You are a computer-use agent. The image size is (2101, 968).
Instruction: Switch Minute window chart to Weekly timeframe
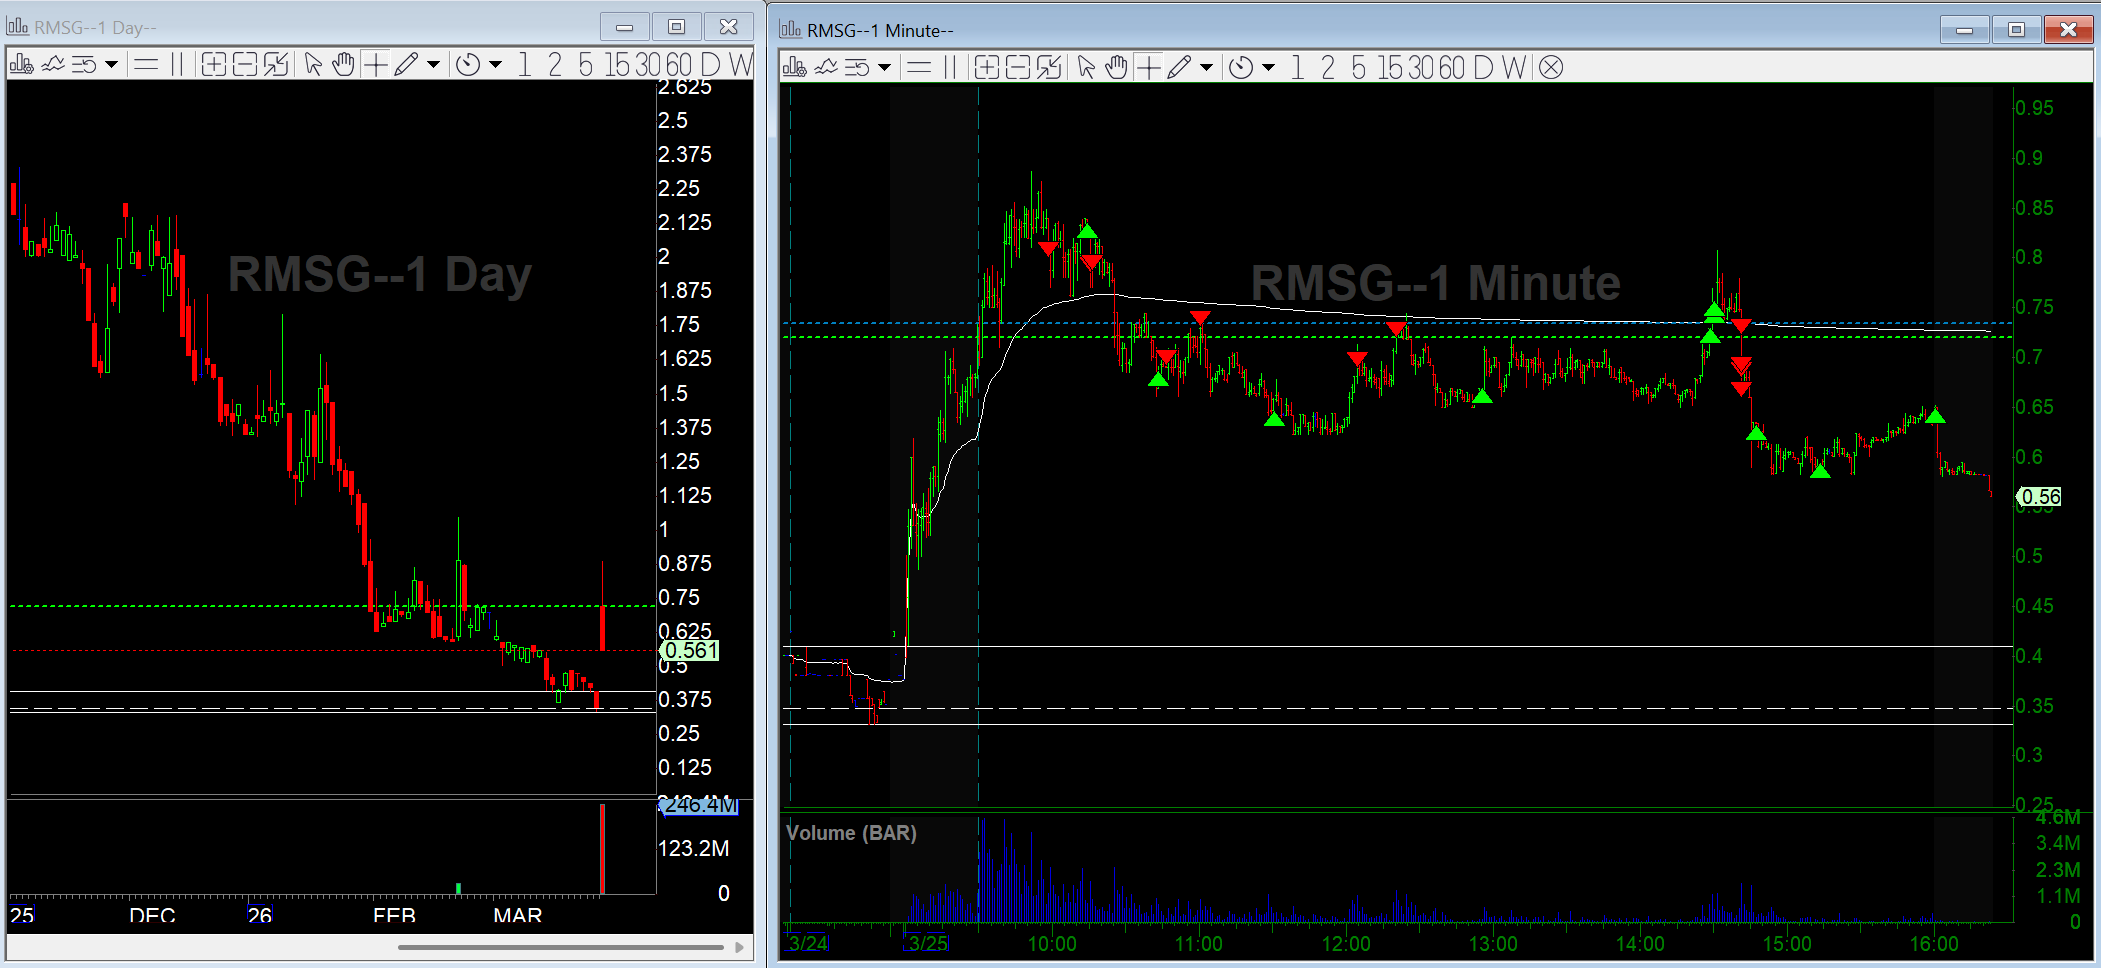pos(1514,67)
